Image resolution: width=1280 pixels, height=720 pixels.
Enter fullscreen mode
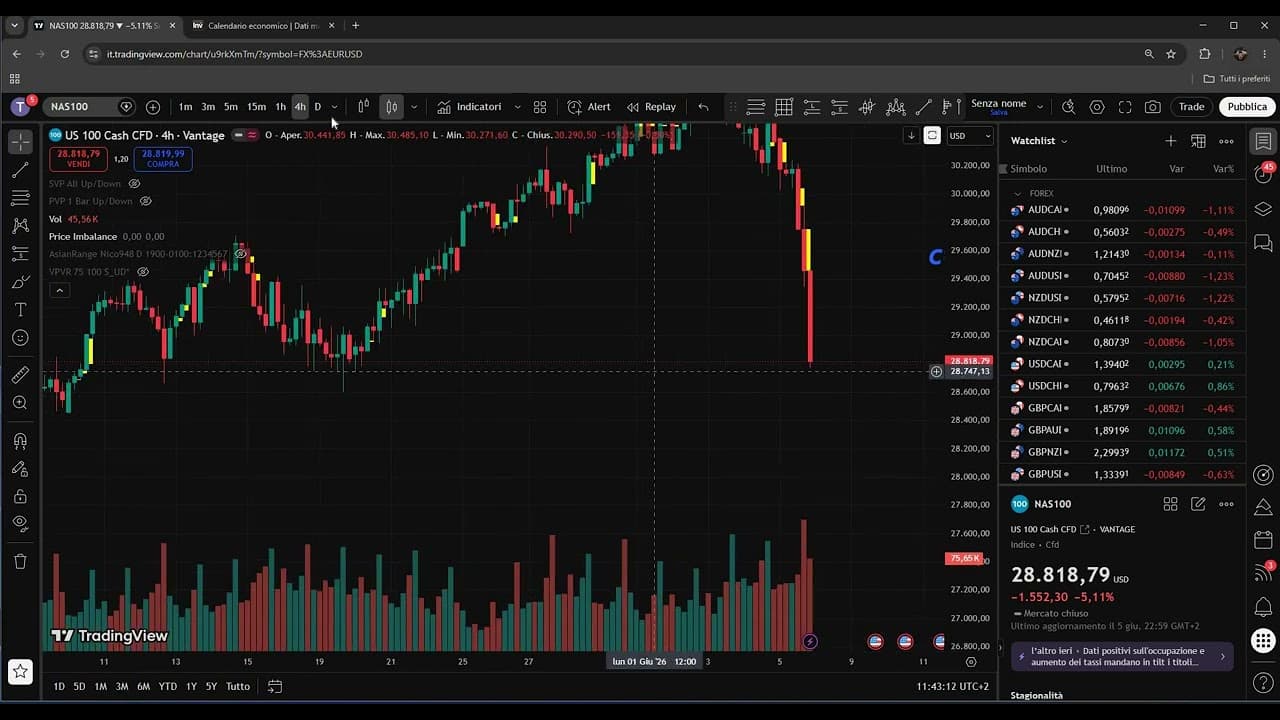pos(1125,107)
